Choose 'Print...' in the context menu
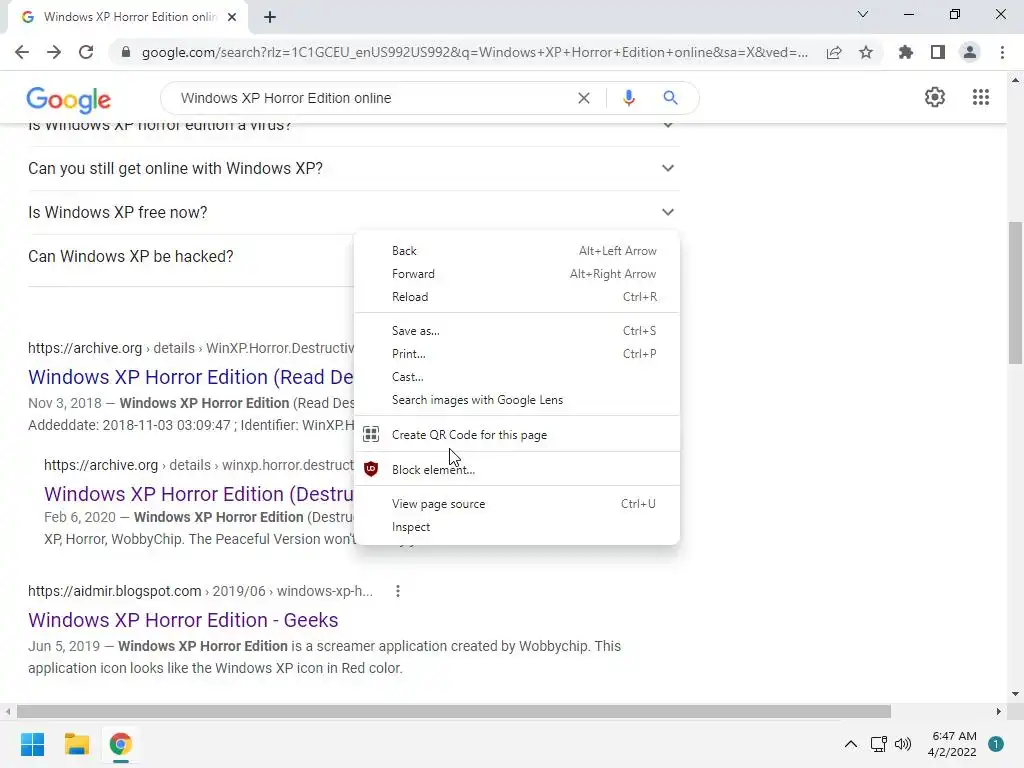This screenshot has height=768, width=1024. [517, 353]
